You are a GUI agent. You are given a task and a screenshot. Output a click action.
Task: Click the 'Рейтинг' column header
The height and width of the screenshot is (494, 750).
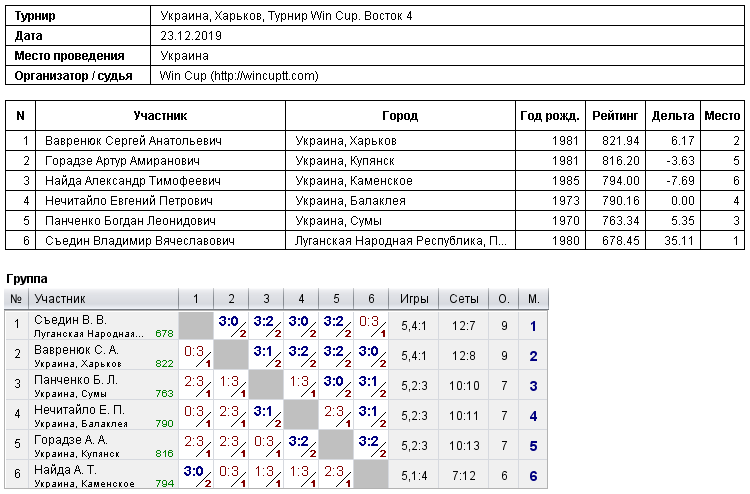click(615, 116)
